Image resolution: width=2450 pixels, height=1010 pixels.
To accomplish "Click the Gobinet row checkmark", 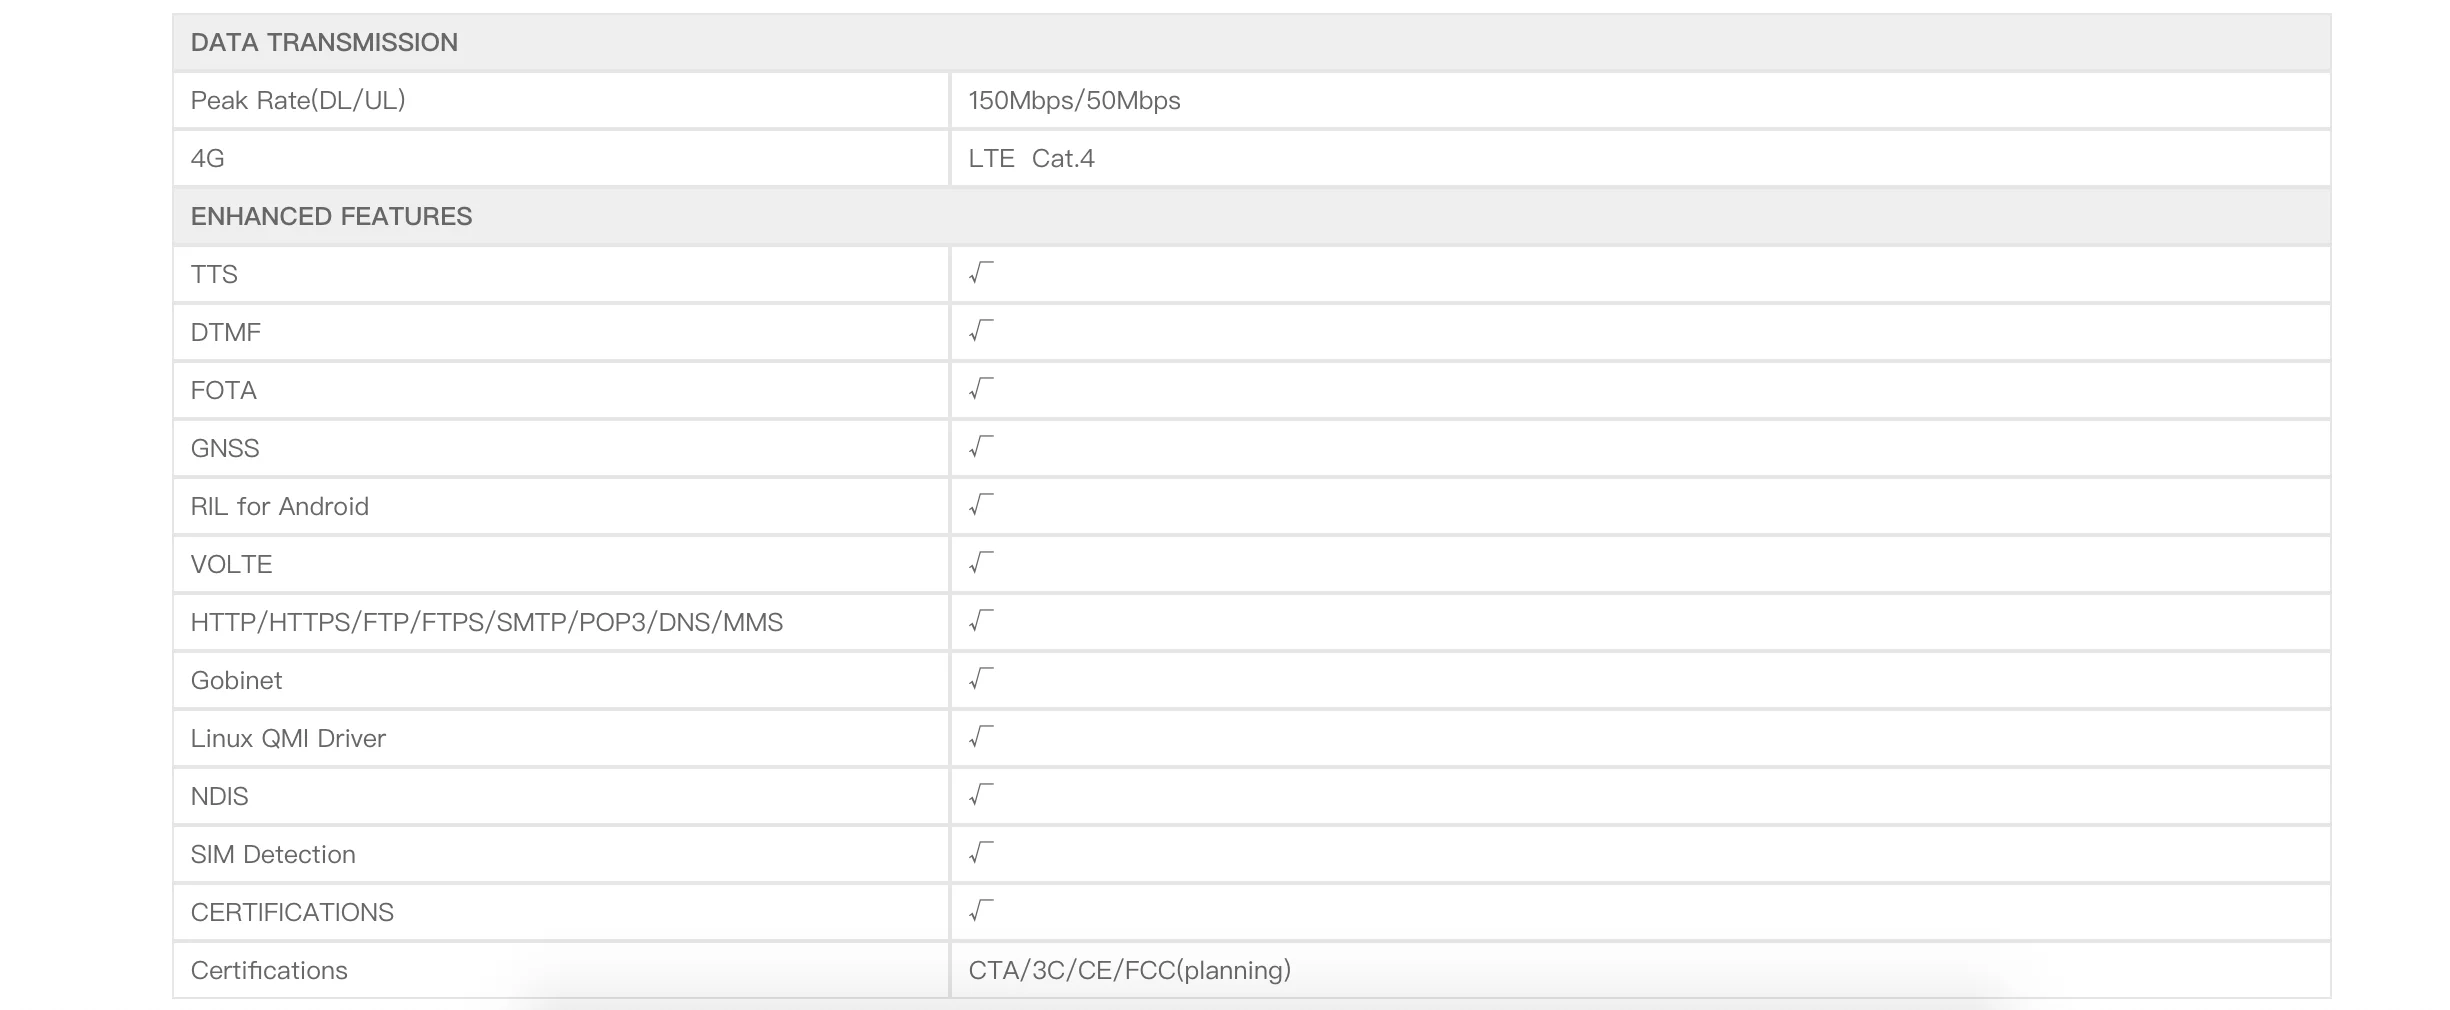I will (x=981, y=679).
